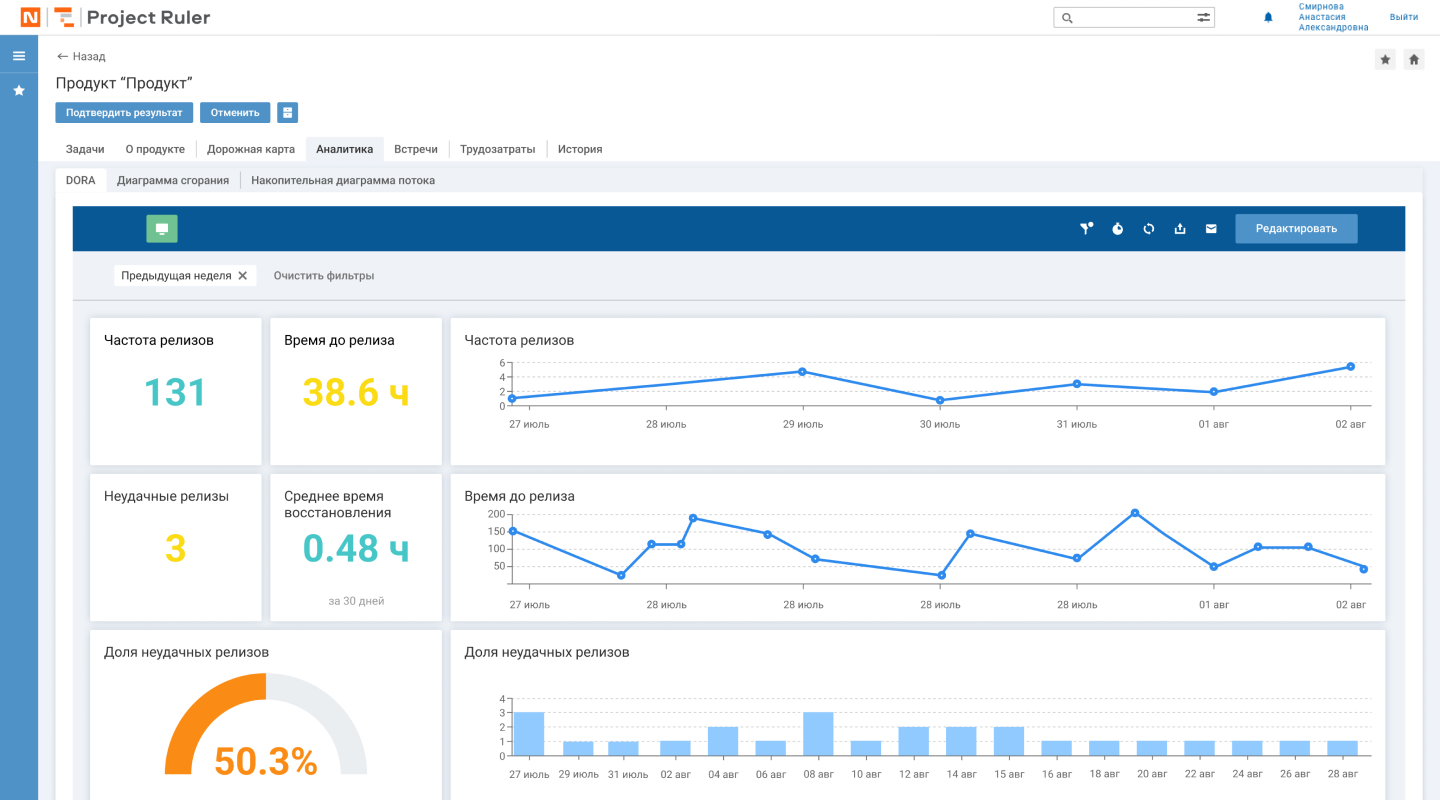Open the 'Диаграмма сгорания' sub-tab
1440x800 pixels.
173,181
